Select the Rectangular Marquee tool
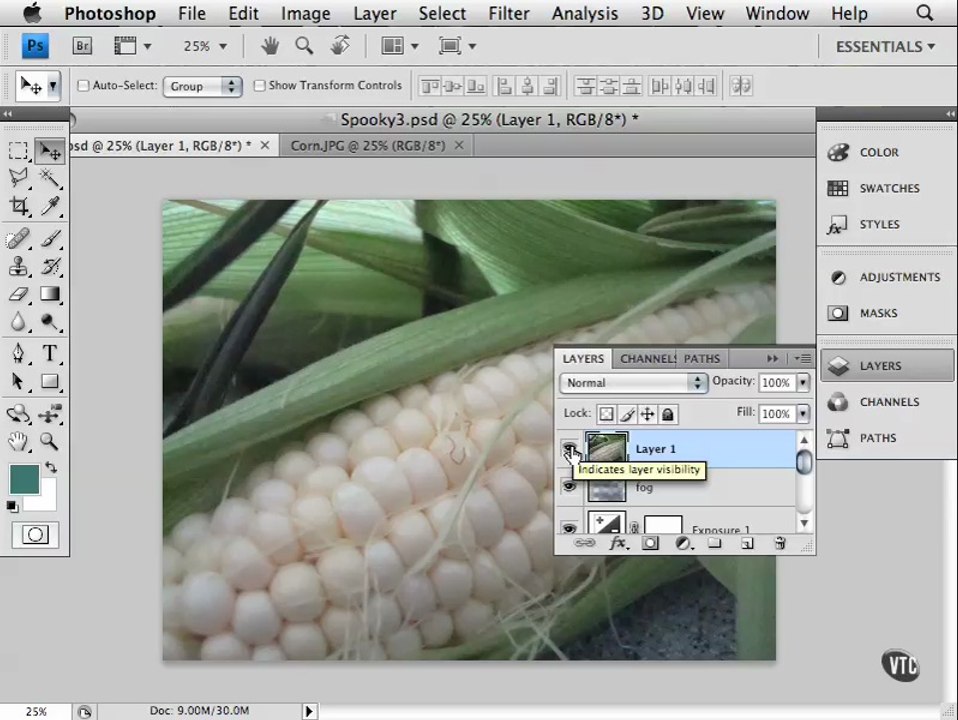The height and width of the screenshot is (720, 958). [18, 150]
